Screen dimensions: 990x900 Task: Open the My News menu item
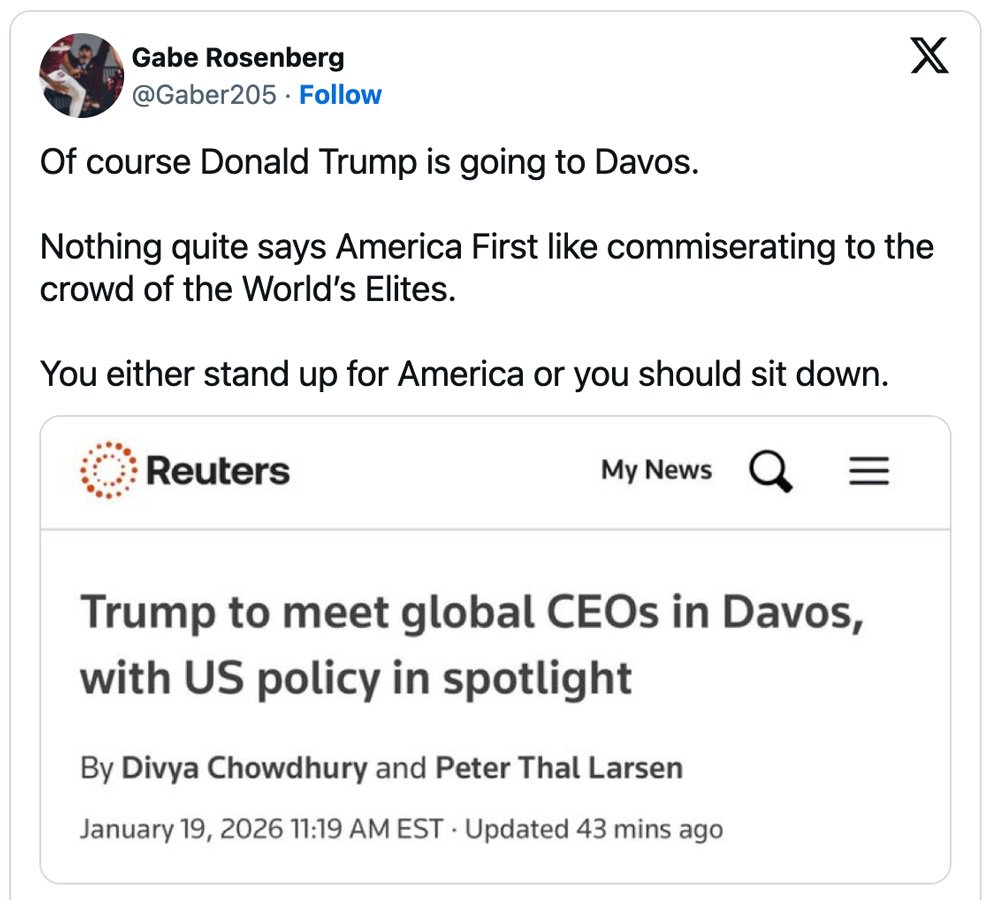click(656, 470)
